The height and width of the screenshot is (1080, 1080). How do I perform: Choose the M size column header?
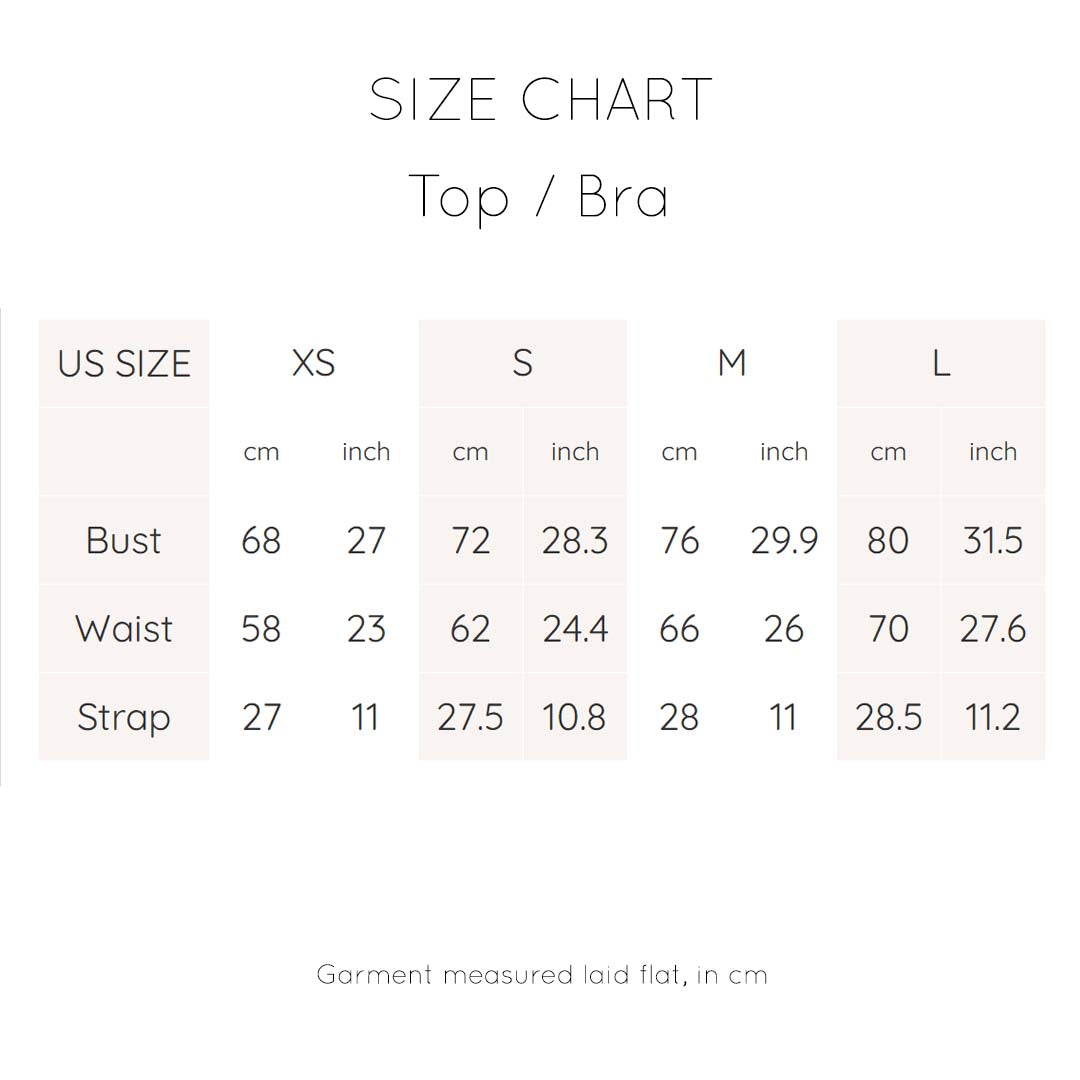click(x=732, y=363)
